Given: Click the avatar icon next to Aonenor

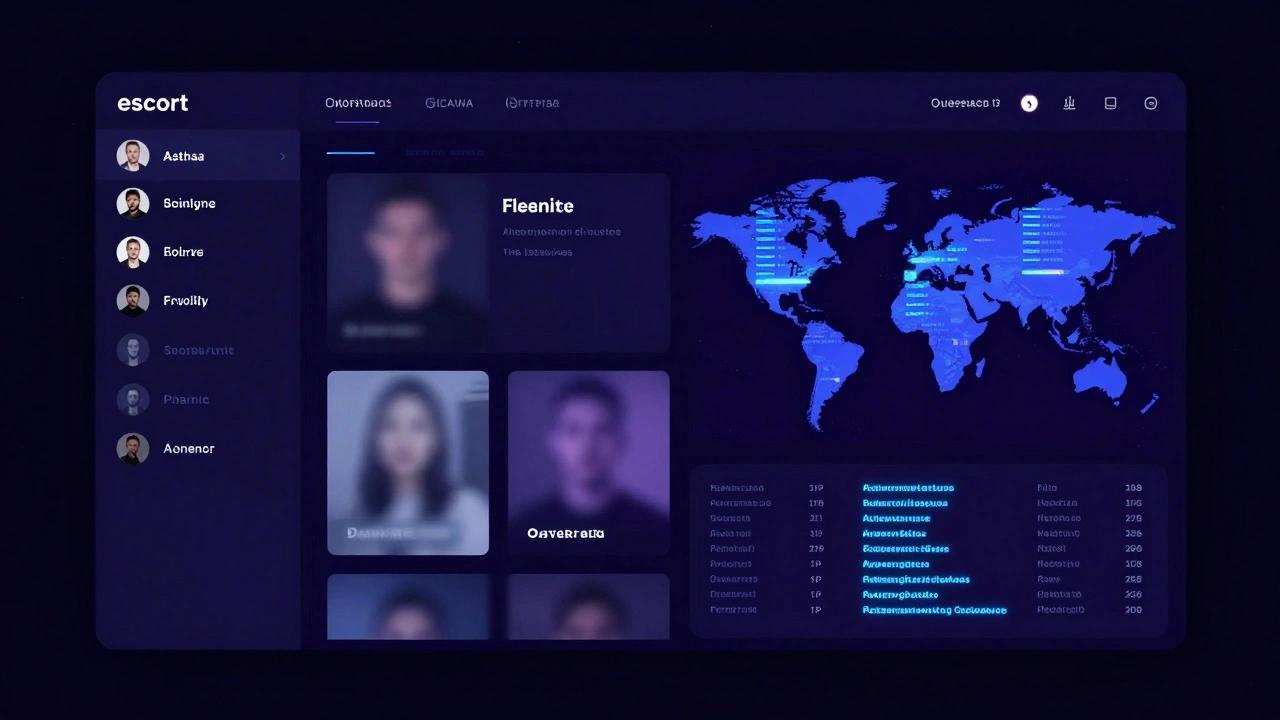Looking at the screenshot, I should point(133,448).
